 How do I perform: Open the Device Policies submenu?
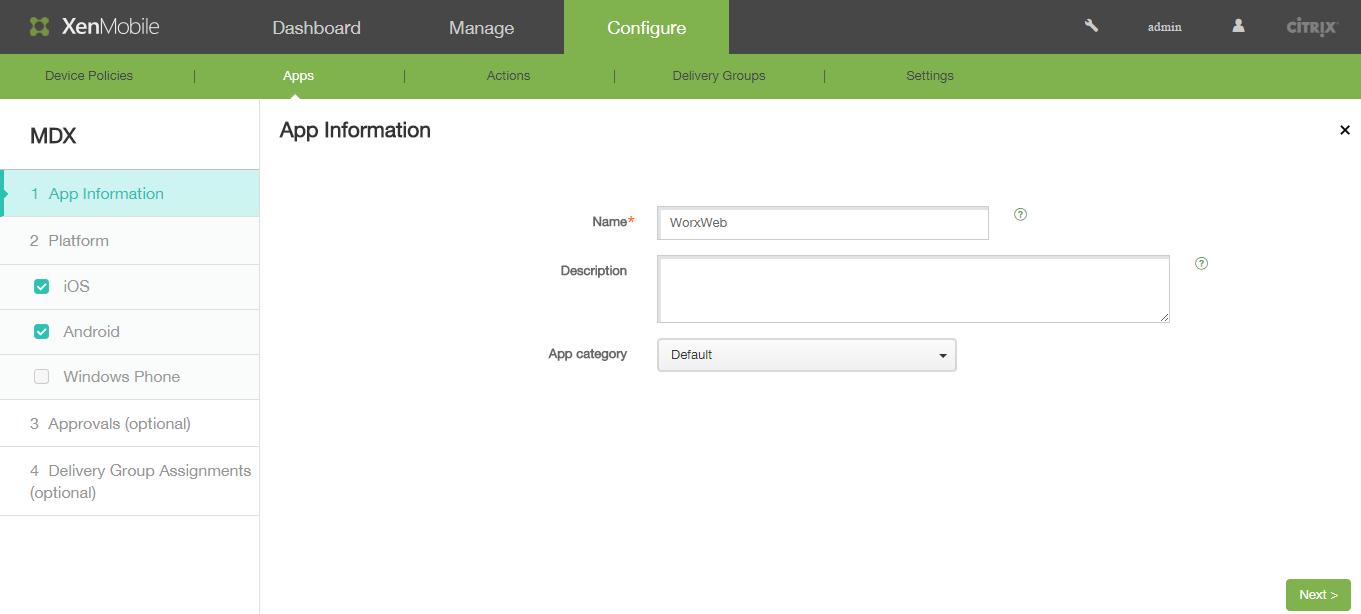click(89, 76)
